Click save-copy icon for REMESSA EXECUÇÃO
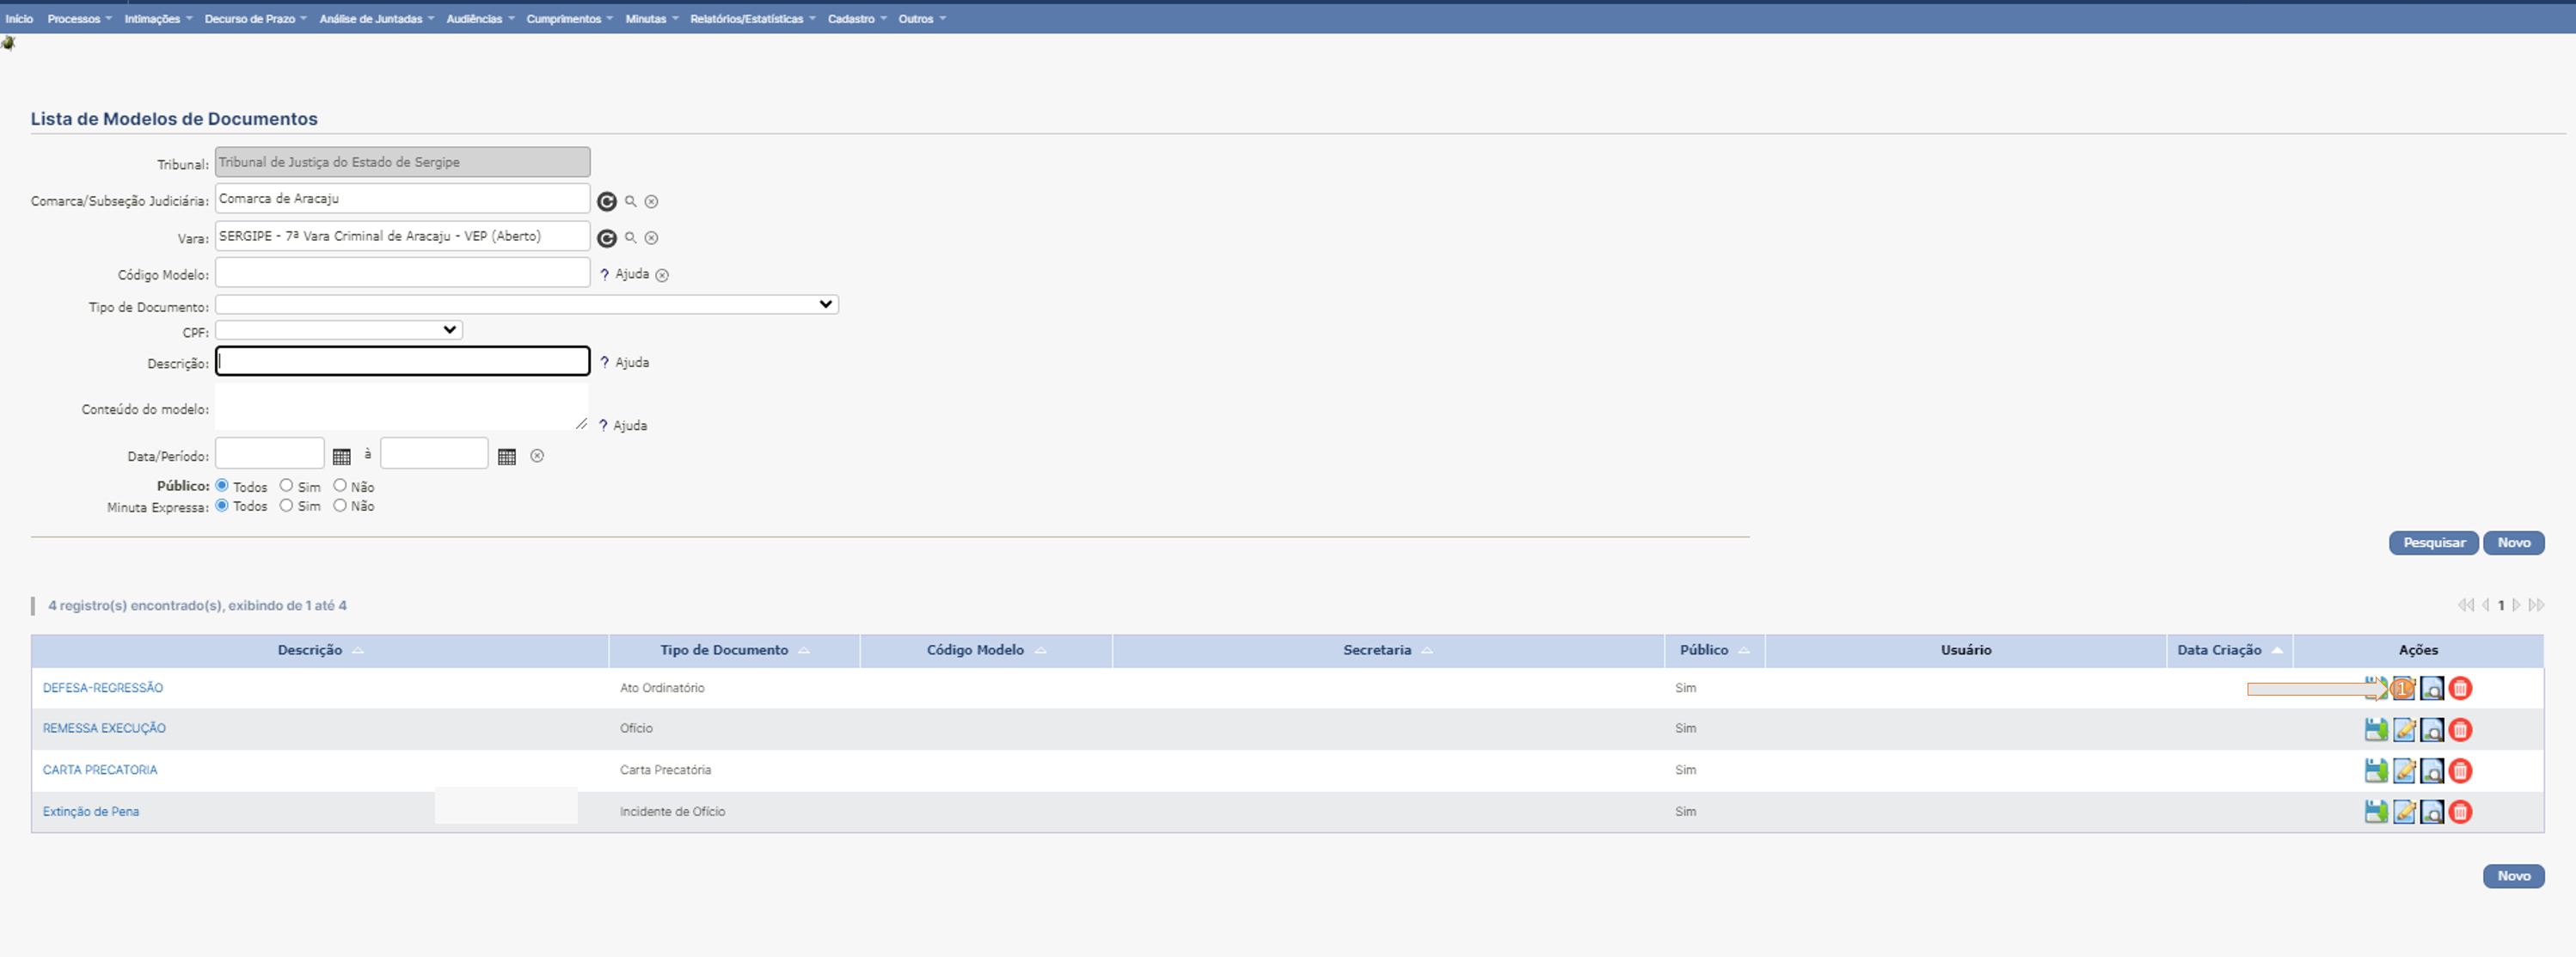2576x957 pixels. [2376, 730]
